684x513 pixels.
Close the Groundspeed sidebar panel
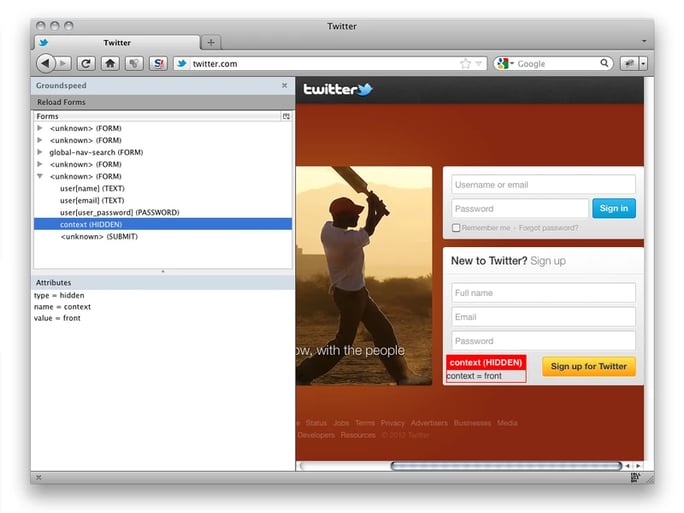pyautogui.click(x=284, y=86)
